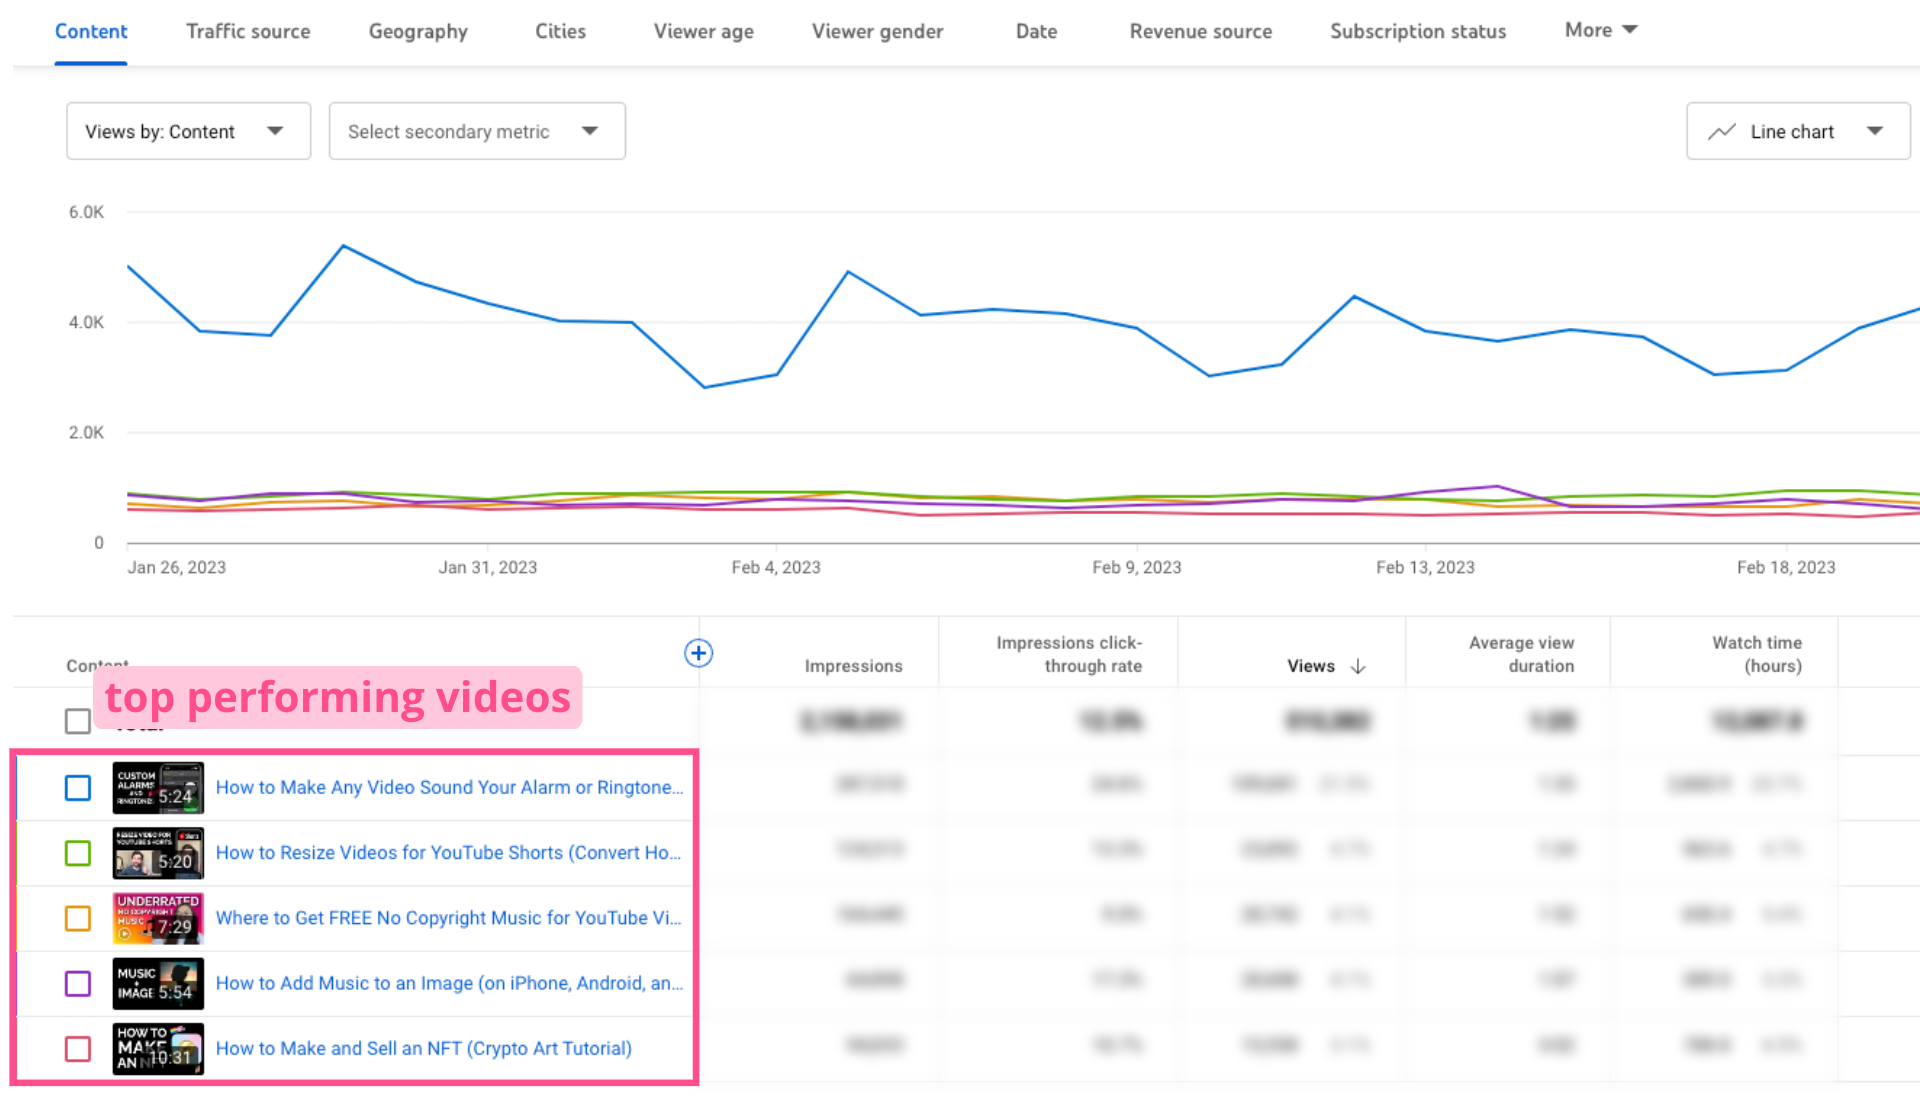Click the Where to Get FREE No Copyright Music link
1920x1098 pixels.
point(448,918)
